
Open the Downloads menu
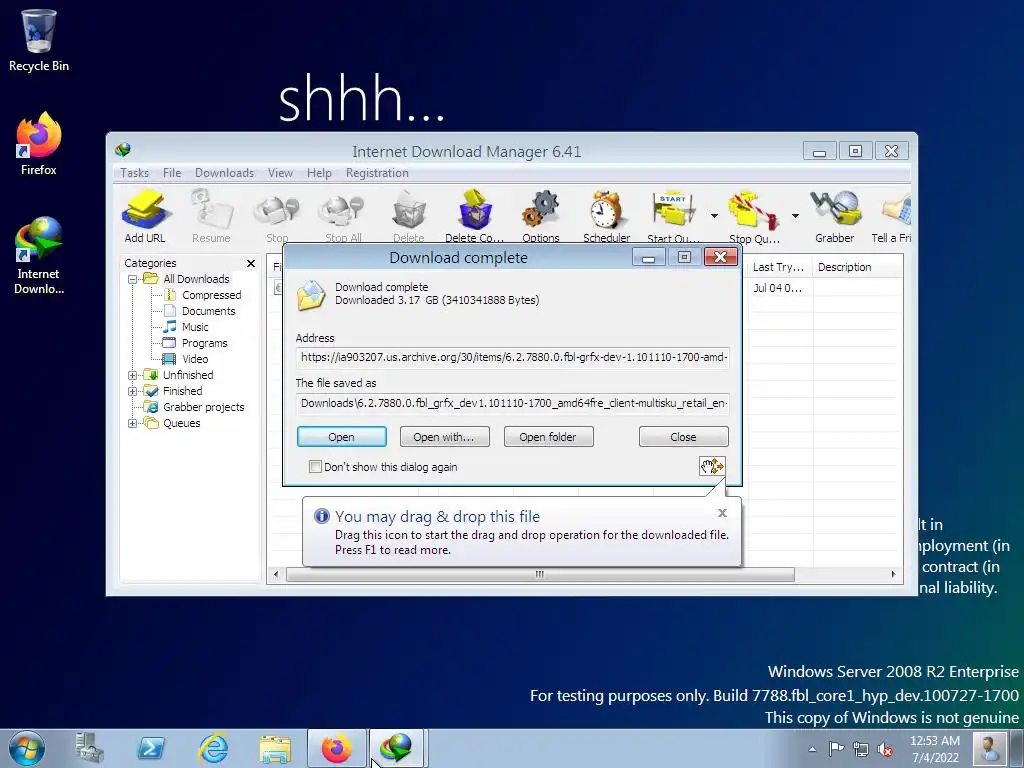click(224, 173)
